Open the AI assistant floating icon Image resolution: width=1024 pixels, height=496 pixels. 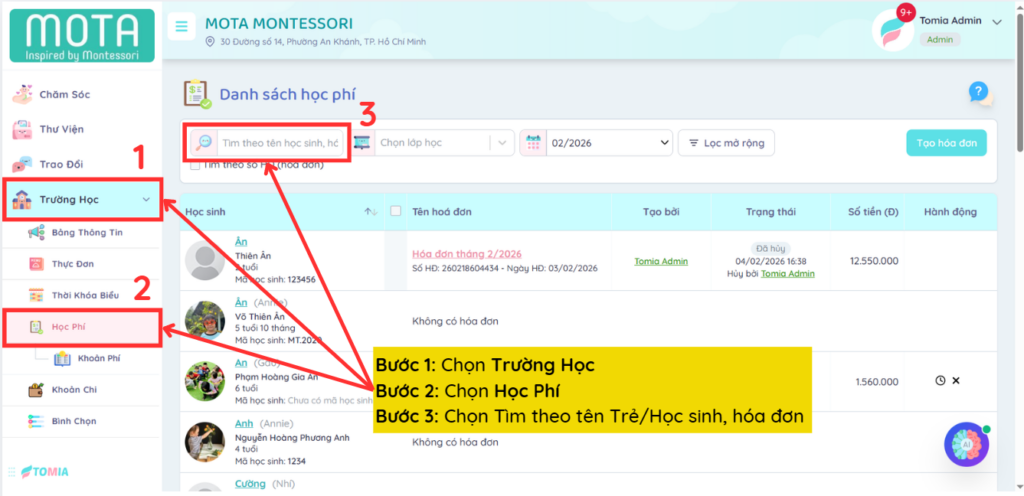pos(967,445)
